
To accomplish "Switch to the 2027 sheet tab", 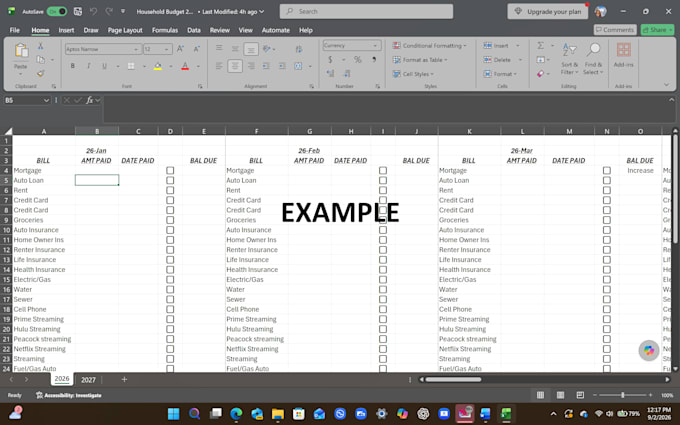I will (x=88, y=380).
